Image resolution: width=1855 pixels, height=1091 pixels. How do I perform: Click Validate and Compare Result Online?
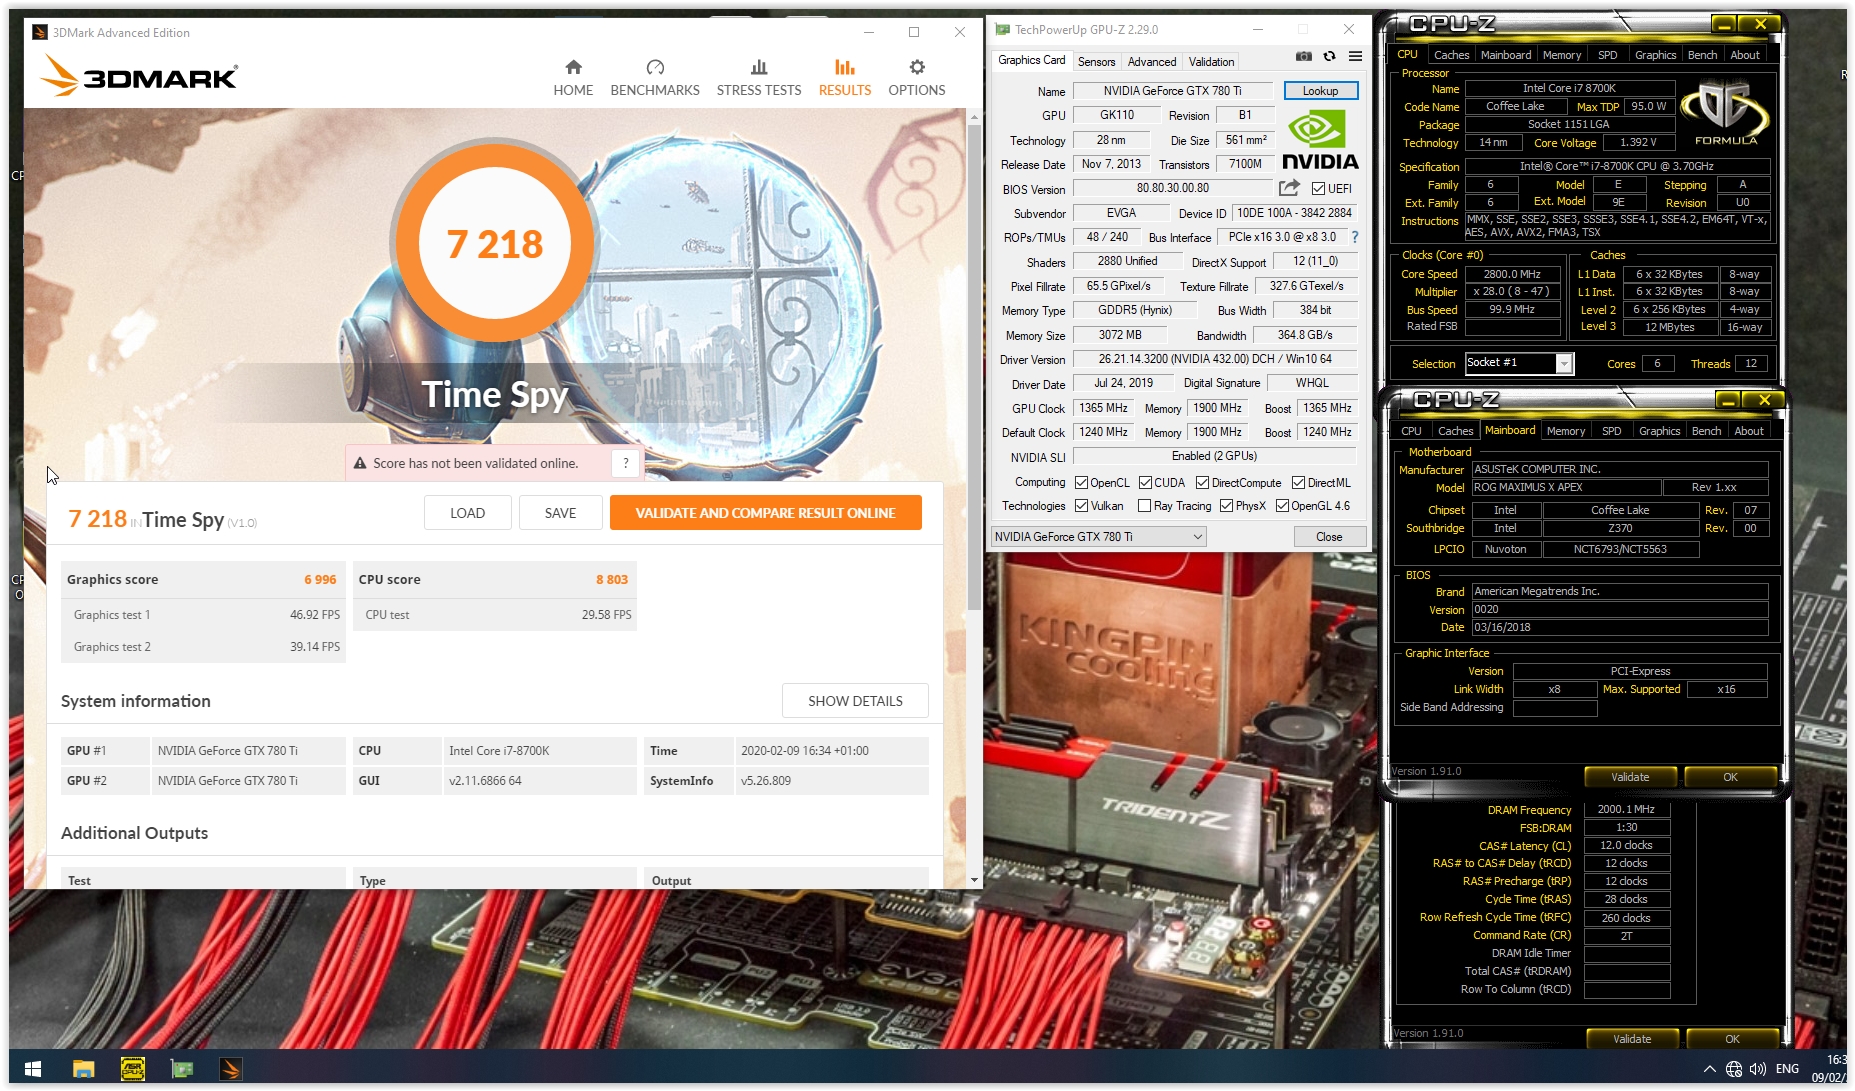tap(765, 513)
